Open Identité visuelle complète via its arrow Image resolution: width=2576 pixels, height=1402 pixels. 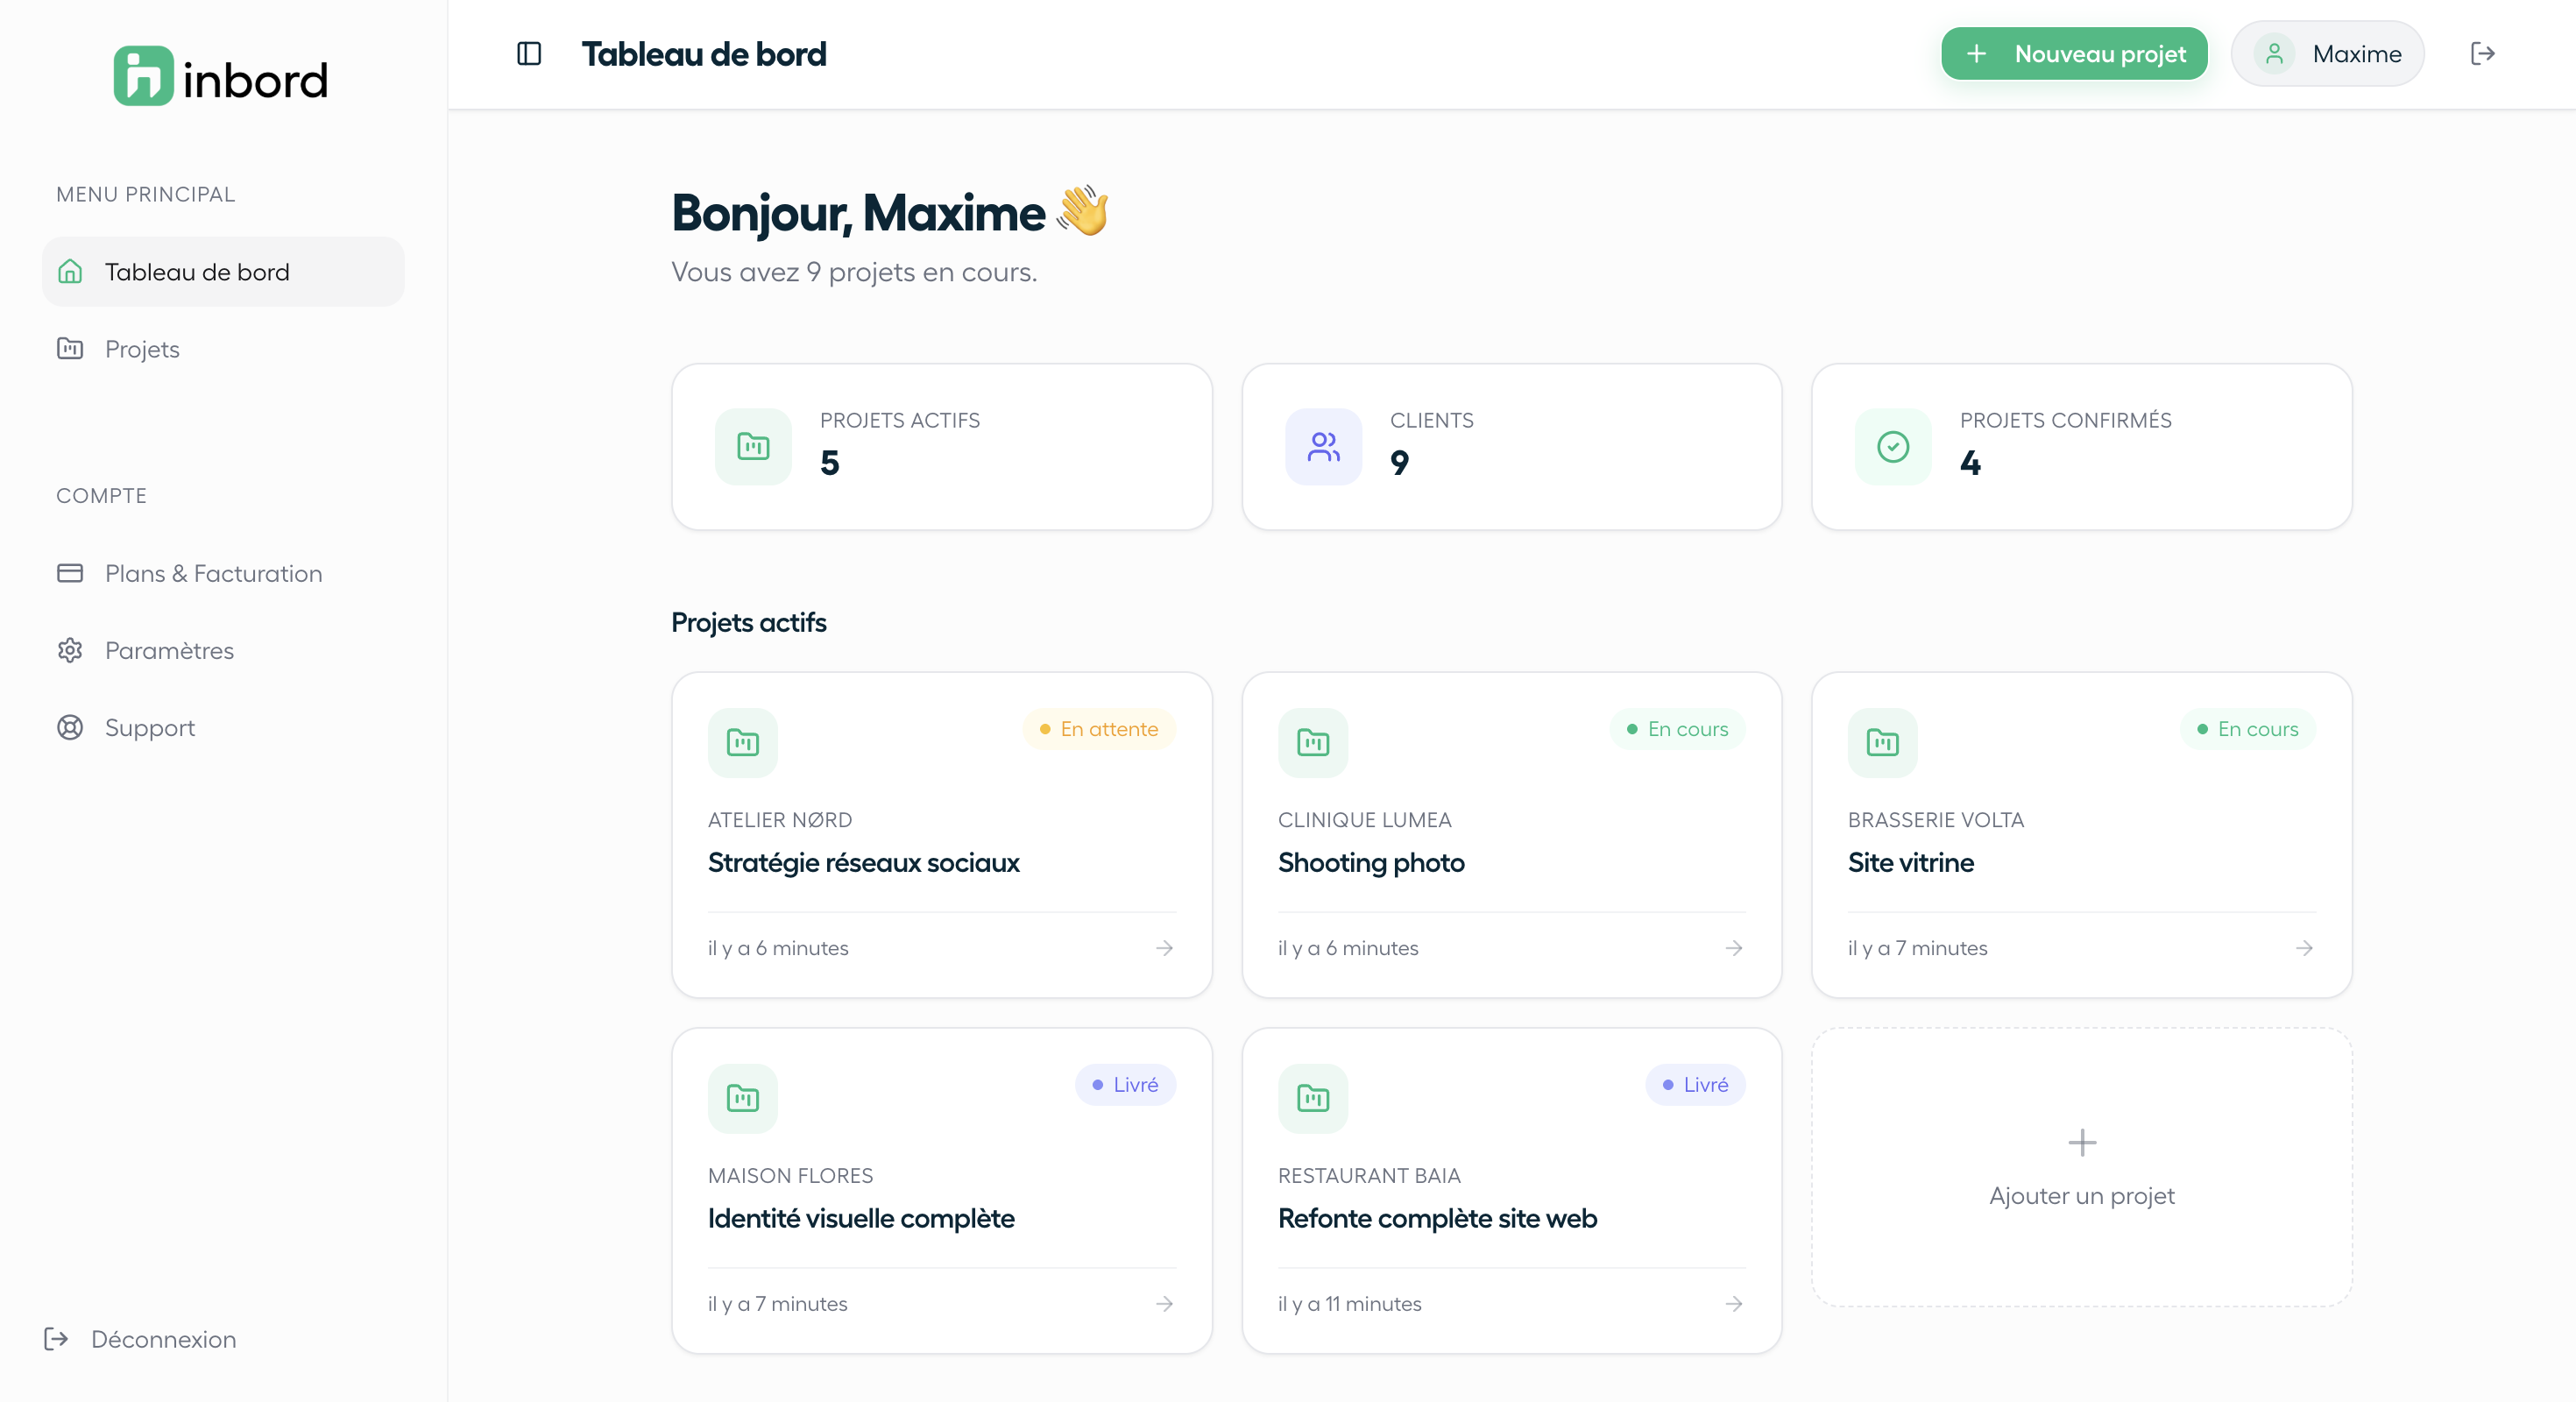click(x=1164, y=1304)
